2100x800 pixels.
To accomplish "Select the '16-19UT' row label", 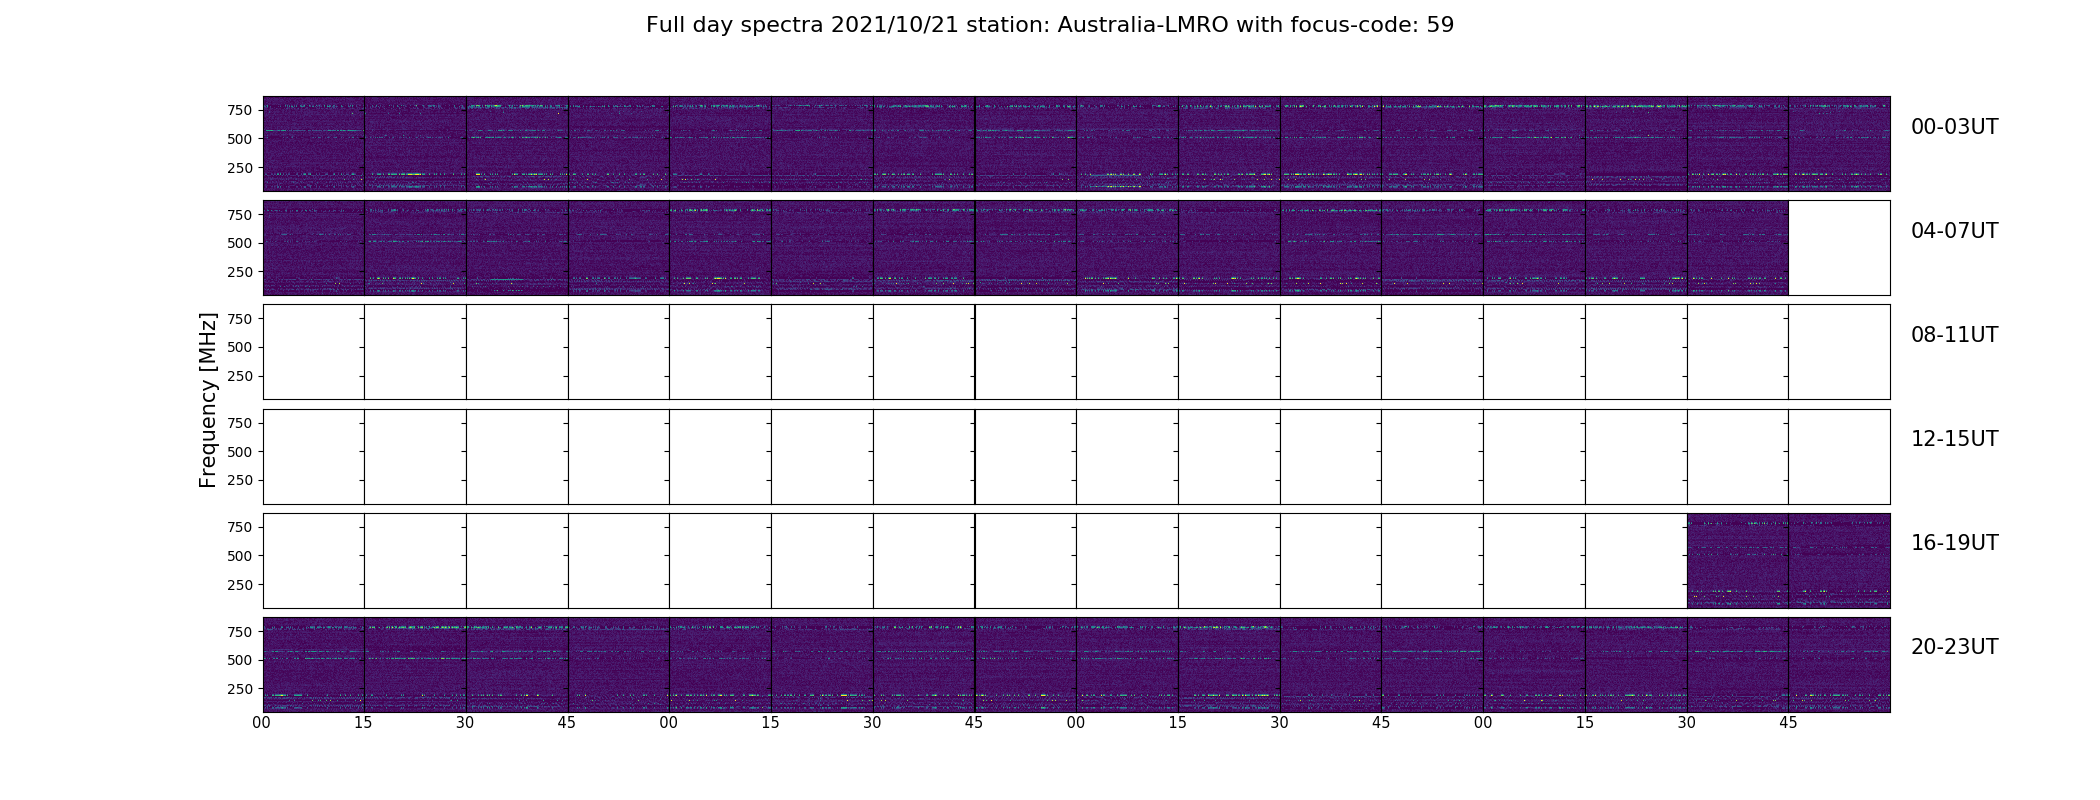I will 1953,543.
